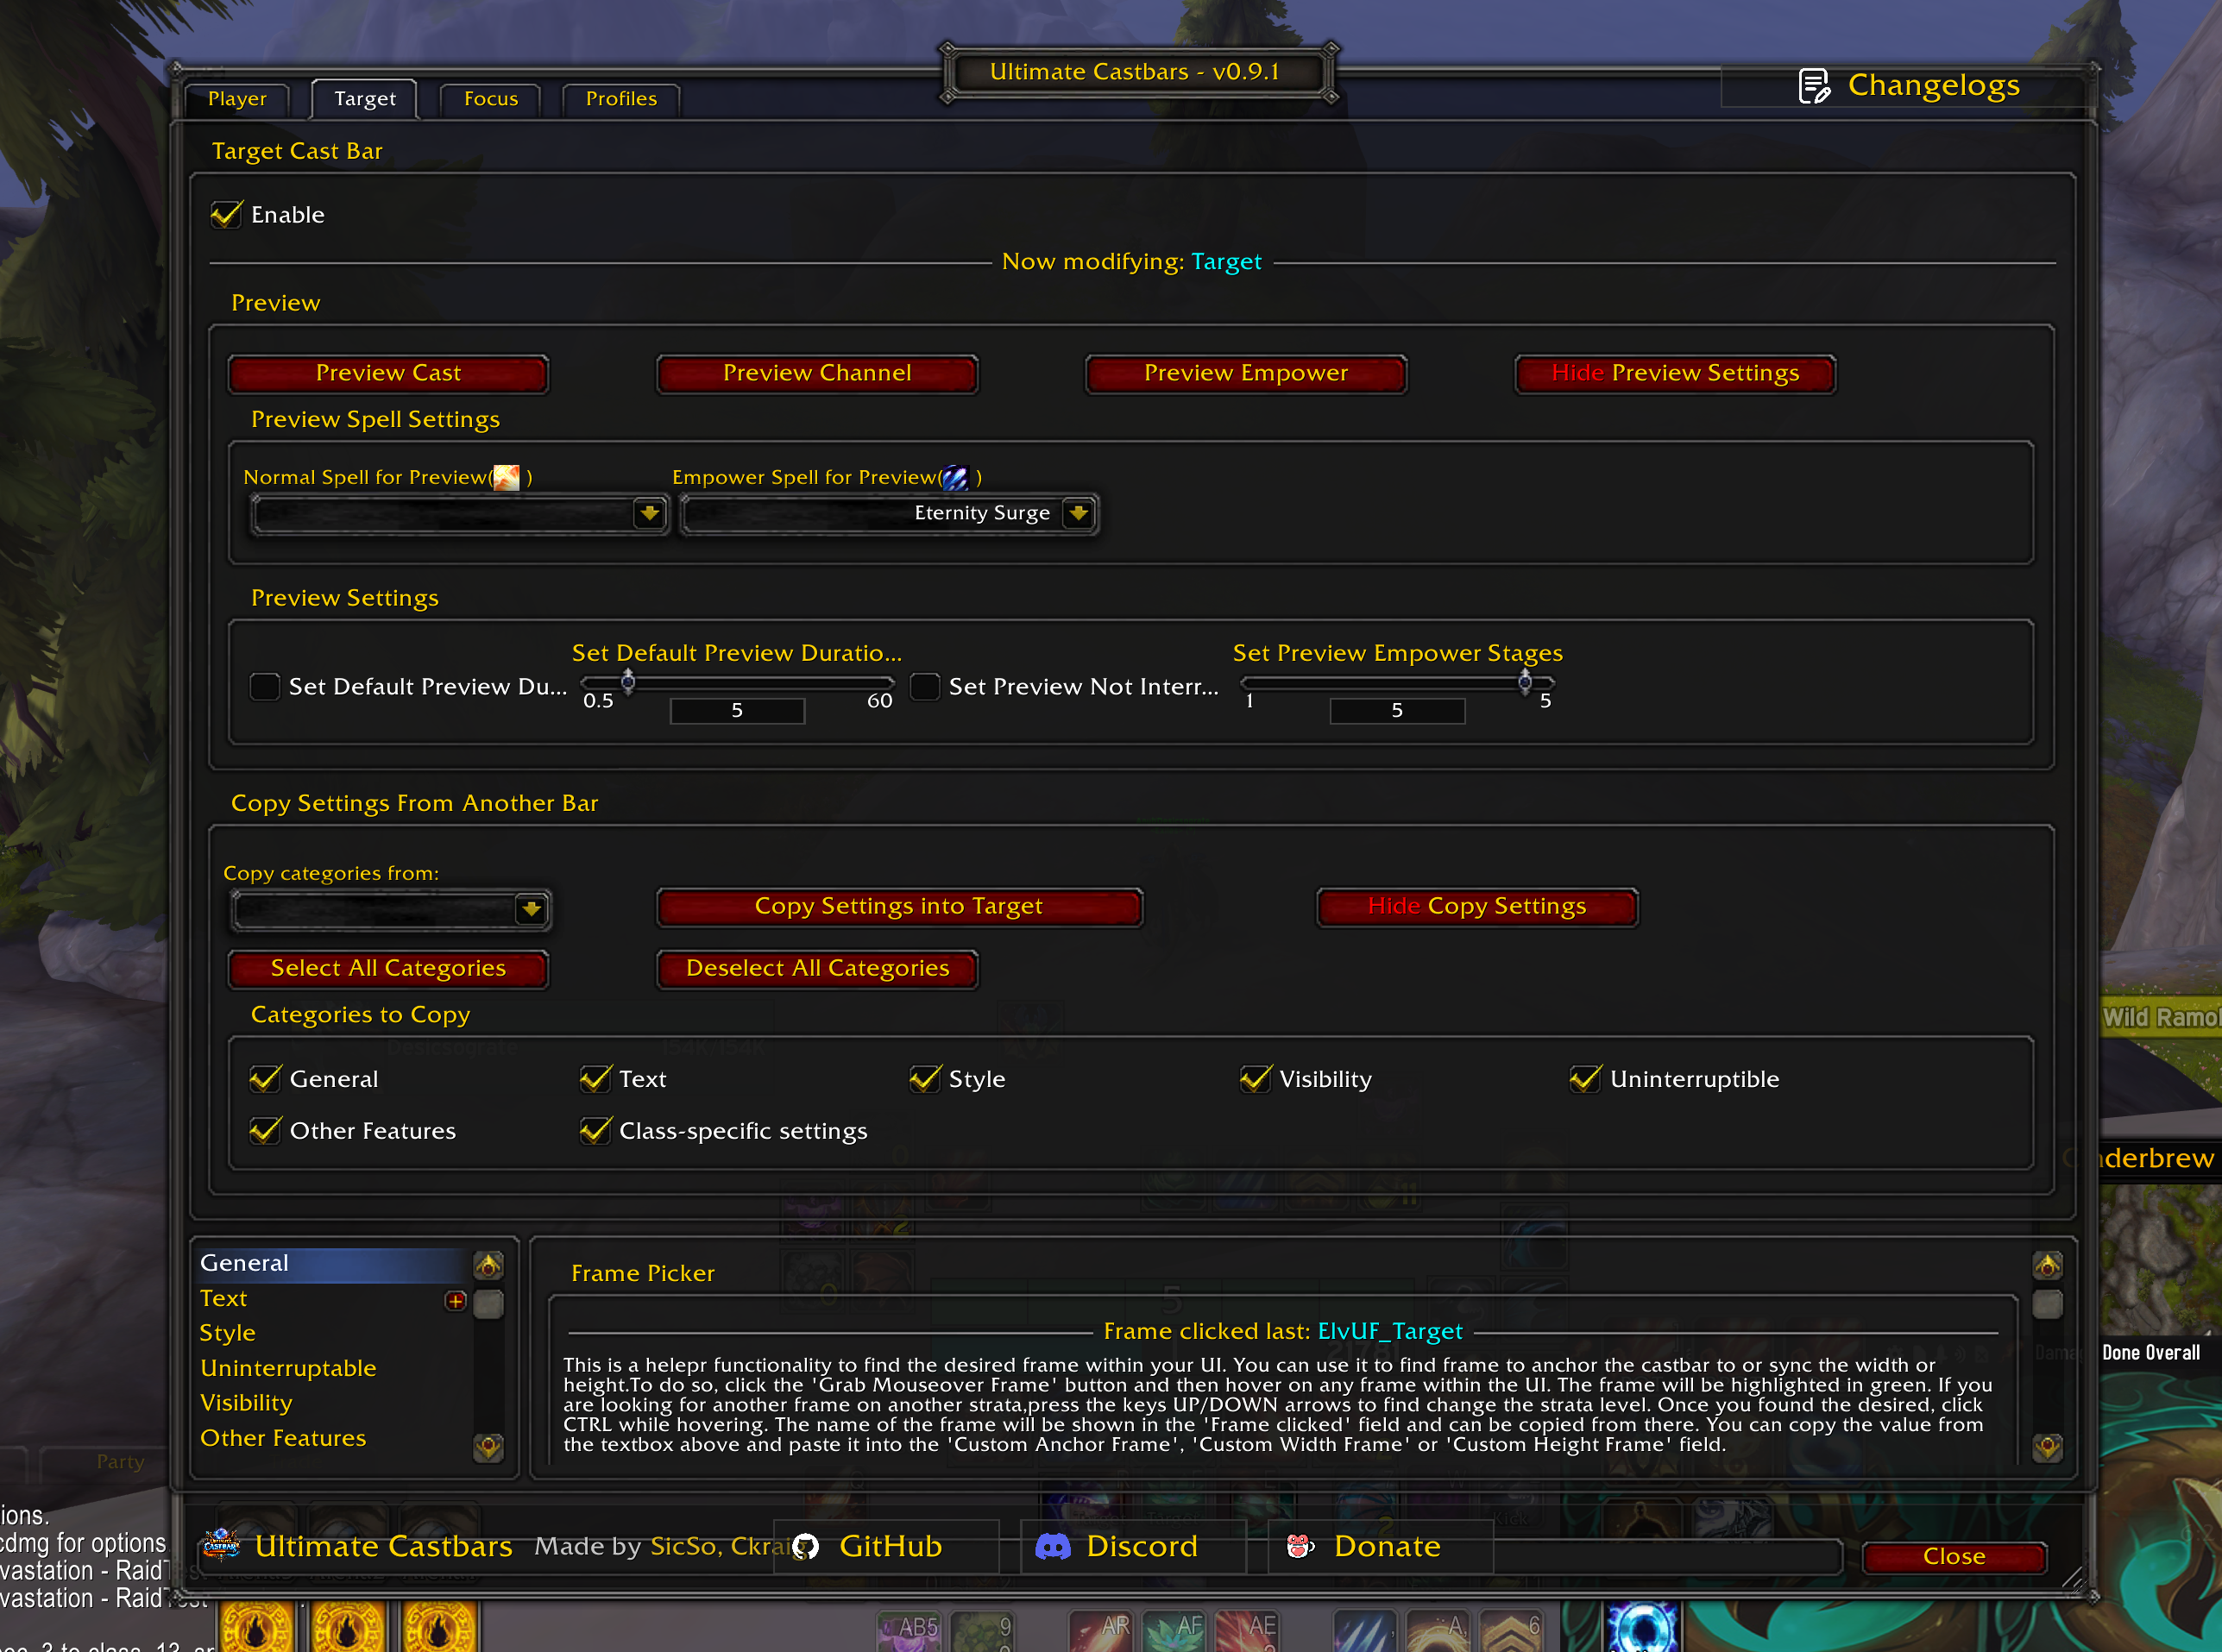This screenshot has width=2222, height=1652.
Task: Switch to the Player tab
Action: pyautogui.click(x=238, y=99)
